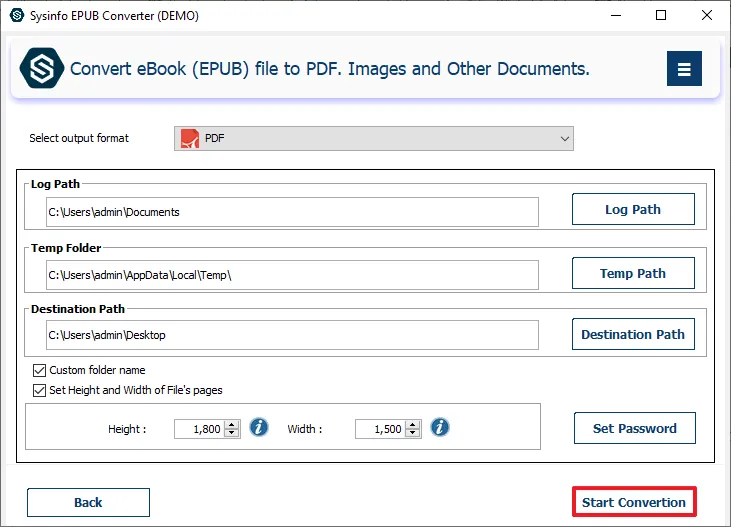This screenshot has height=527, width=731.
Task: Minimize the Sysinfo EPUB Converter window
Action: click(x=616, y=15)
